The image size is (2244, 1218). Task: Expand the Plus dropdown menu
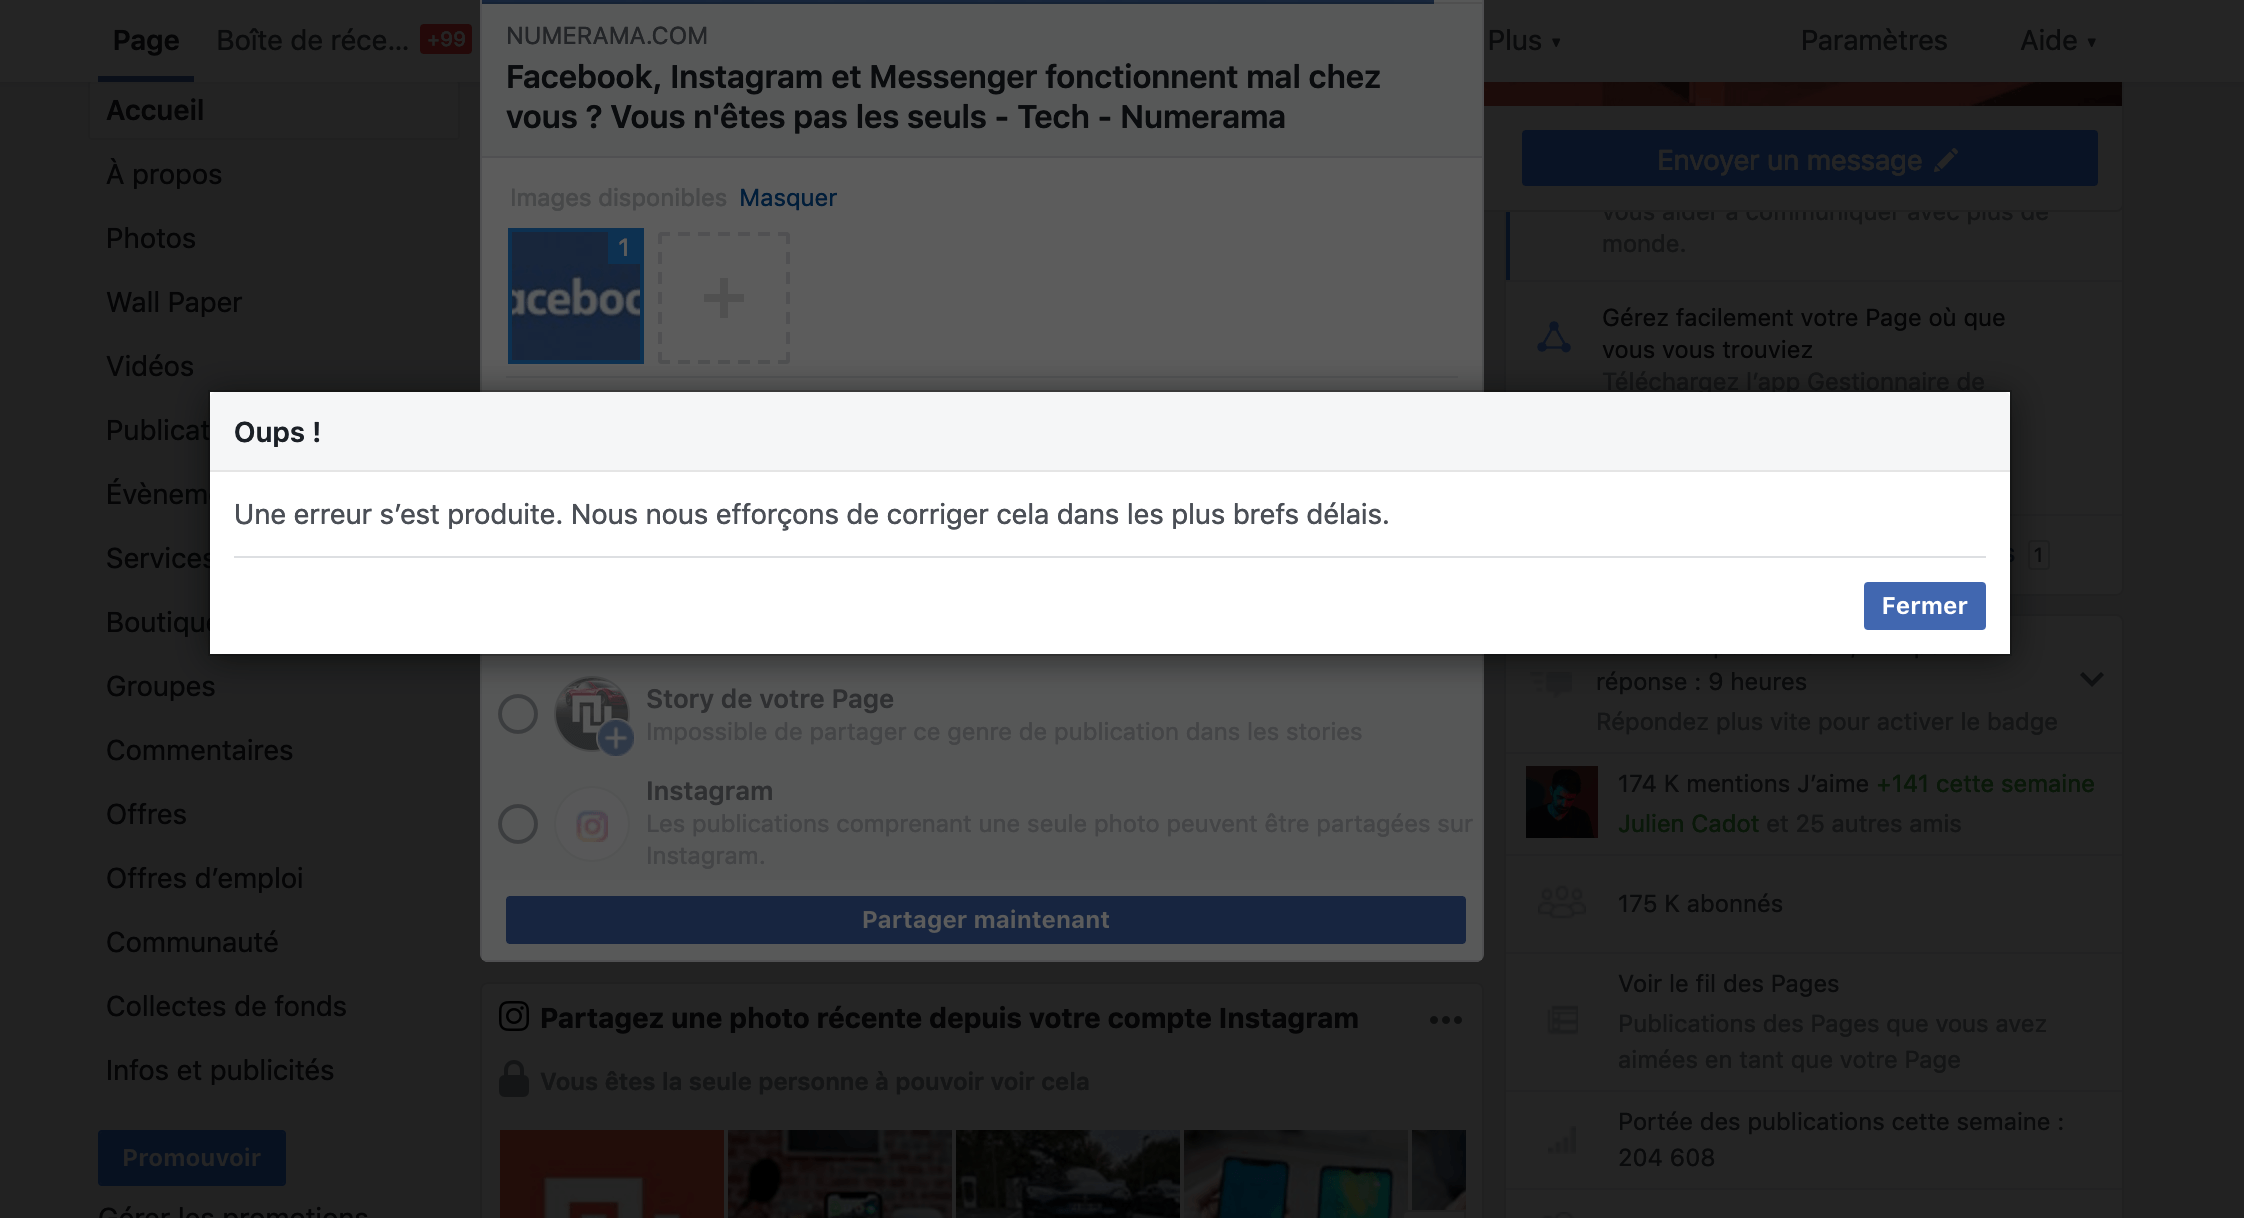pos(1524,41)
